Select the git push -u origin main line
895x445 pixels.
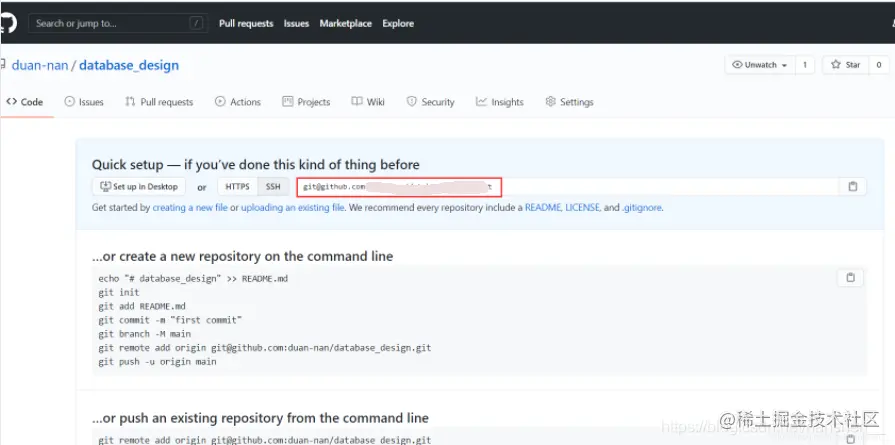click(158, 362)
